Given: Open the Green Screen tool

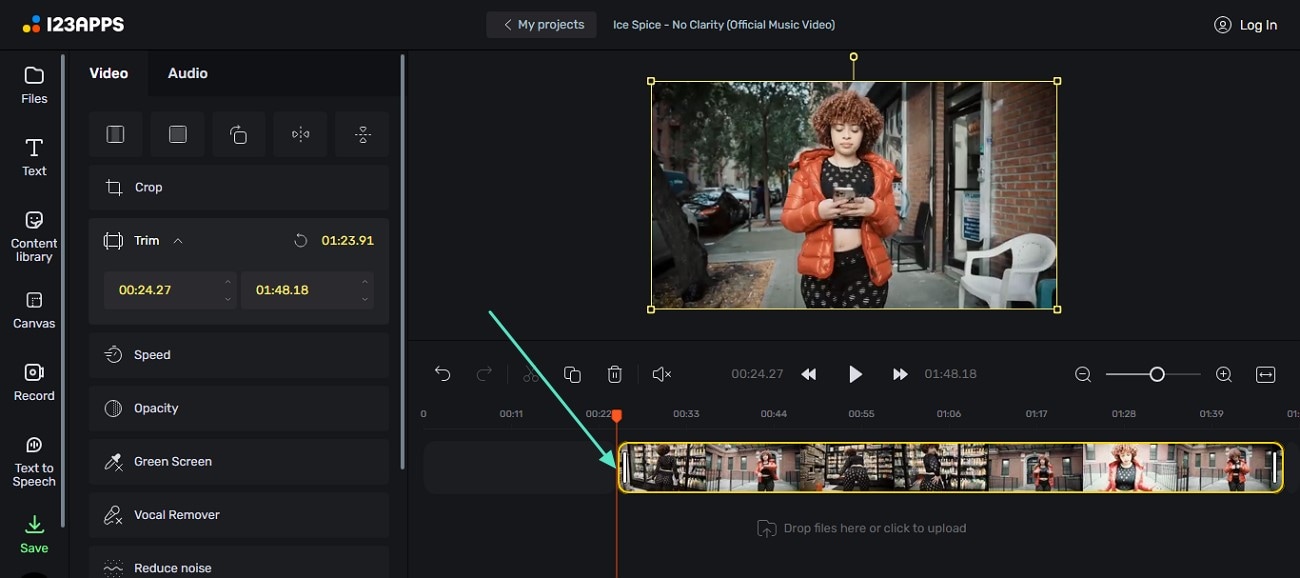Looking at the screenshot, I should tap(239, 461).
